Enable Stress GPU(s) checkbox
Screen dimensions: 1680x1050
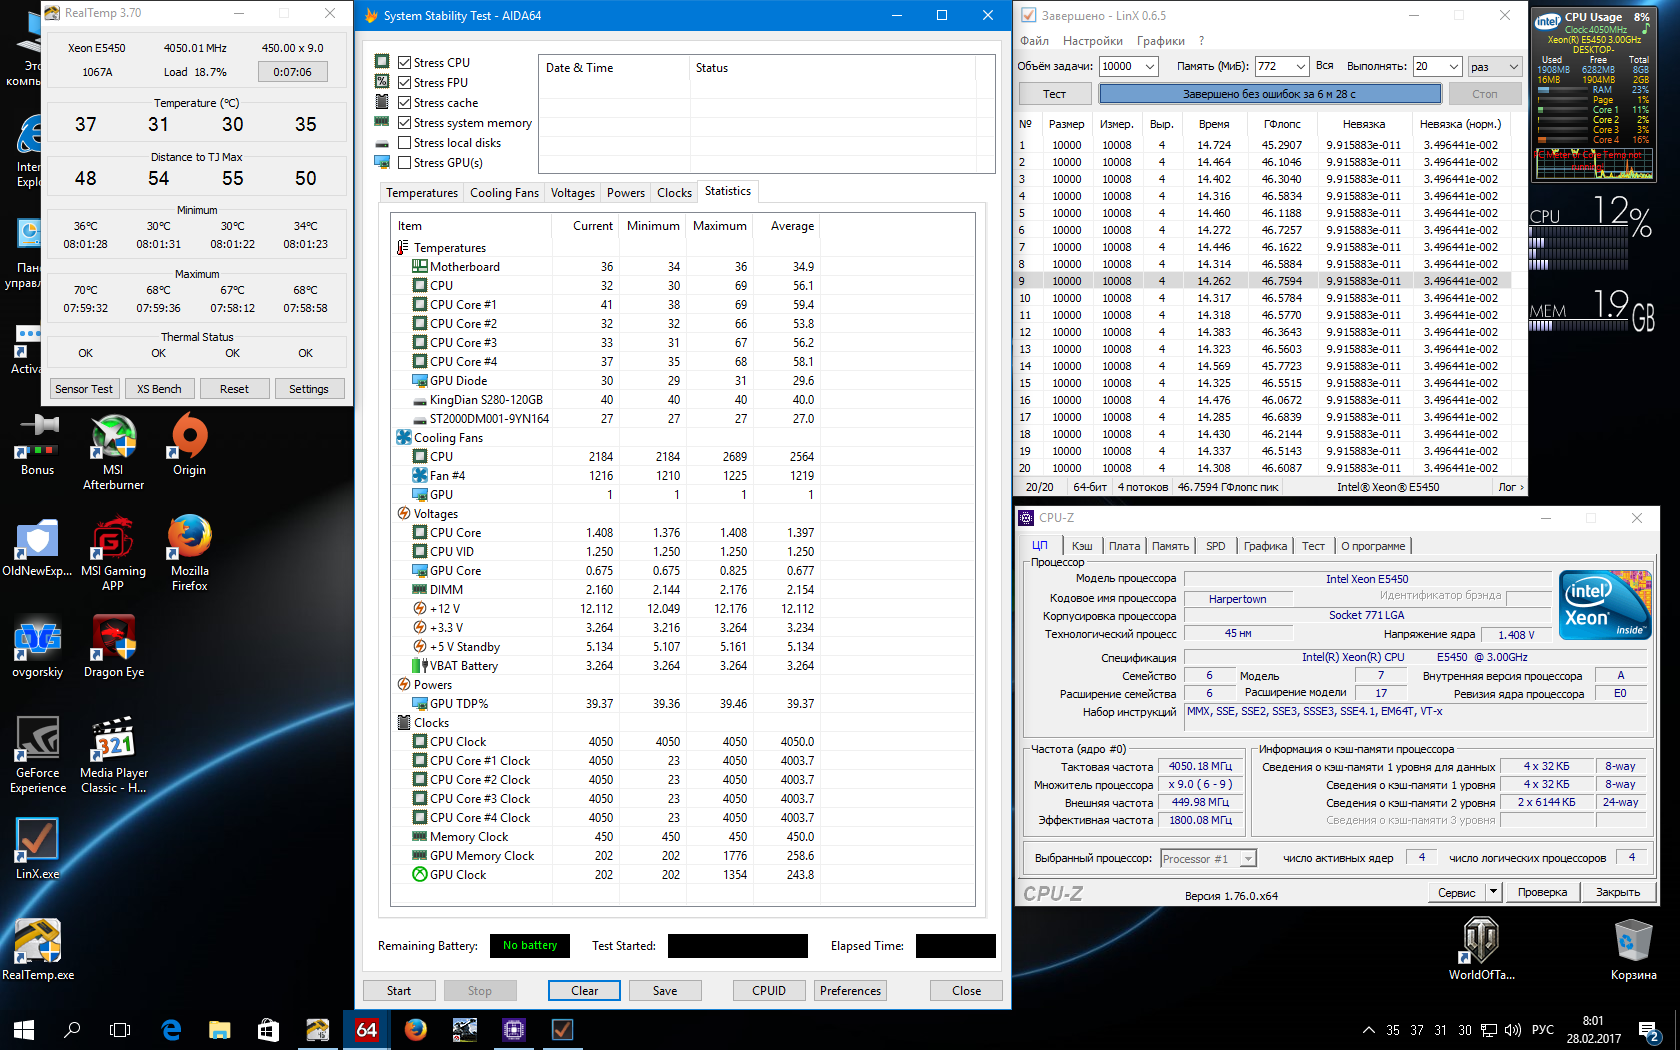click(405, 163)
